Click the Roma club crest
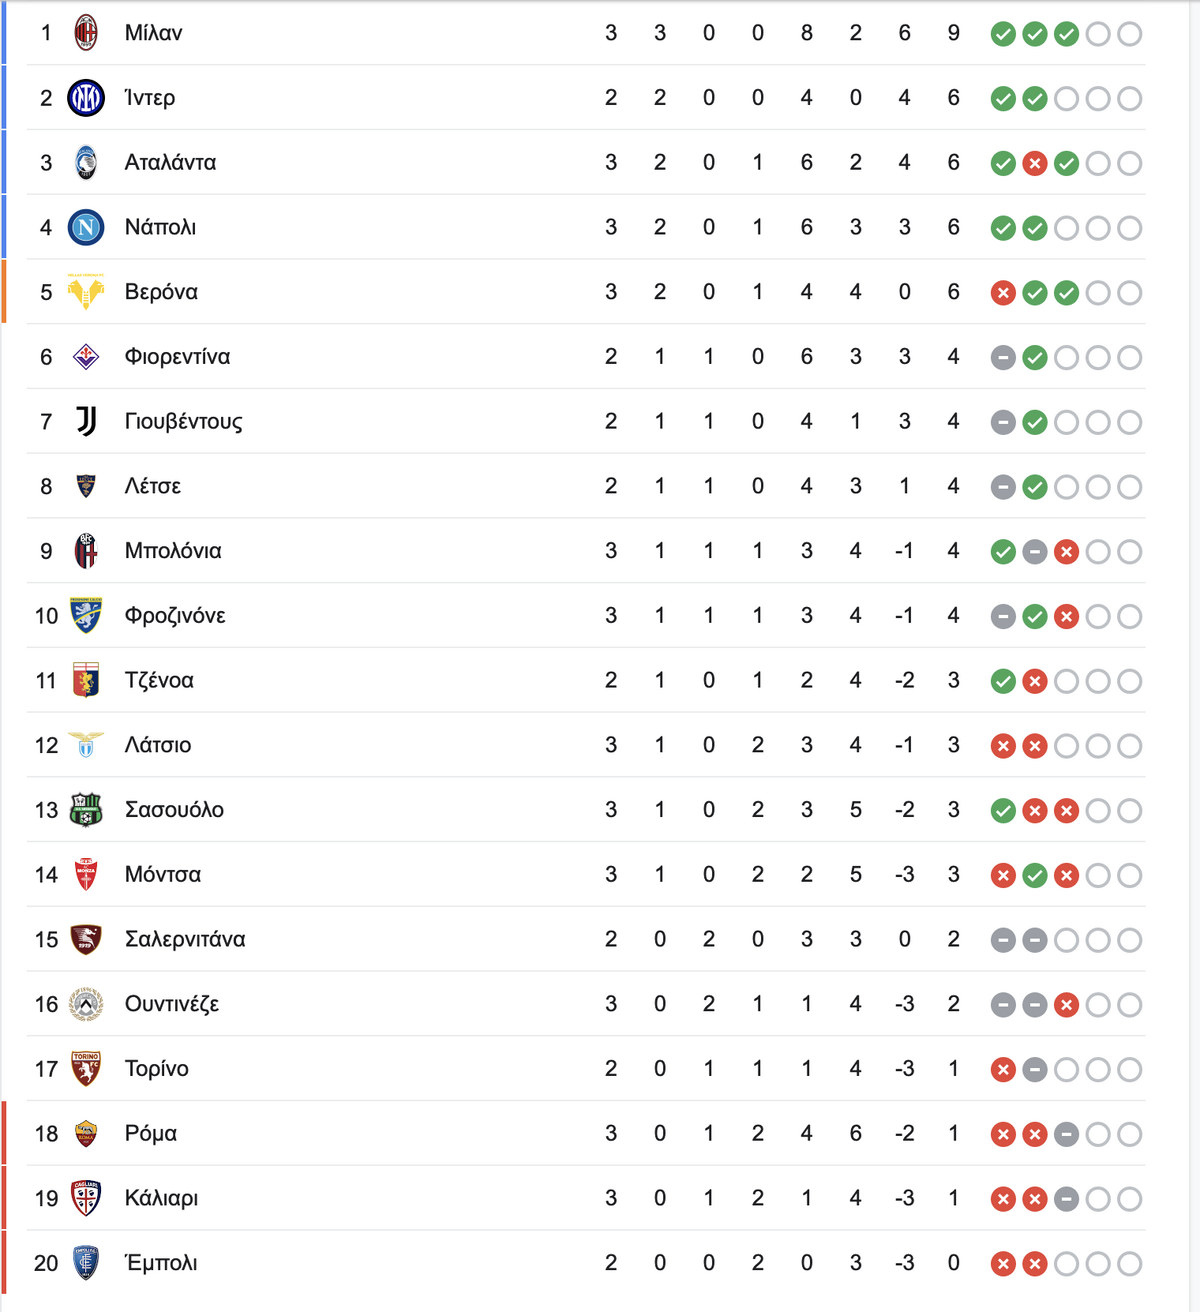The height and width of the screenshot is (1312, 1200). coord(86,1133)
